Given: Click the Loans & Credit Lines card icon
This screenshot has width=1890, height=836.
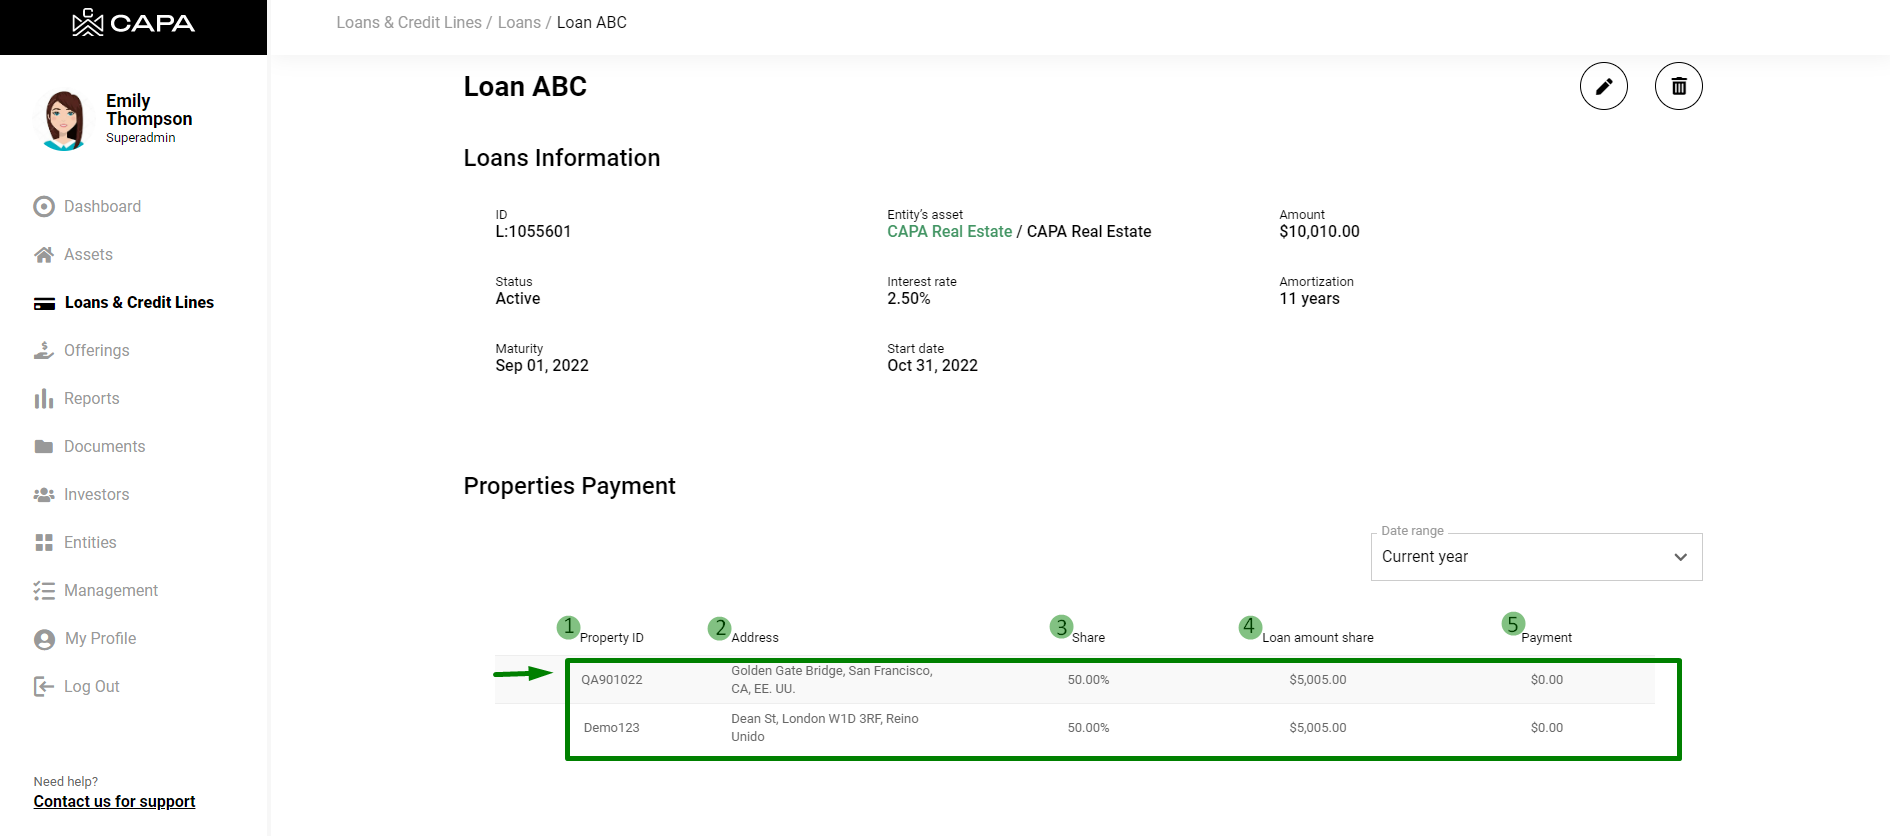Looking at the screenshot, I should click(44, 303).
